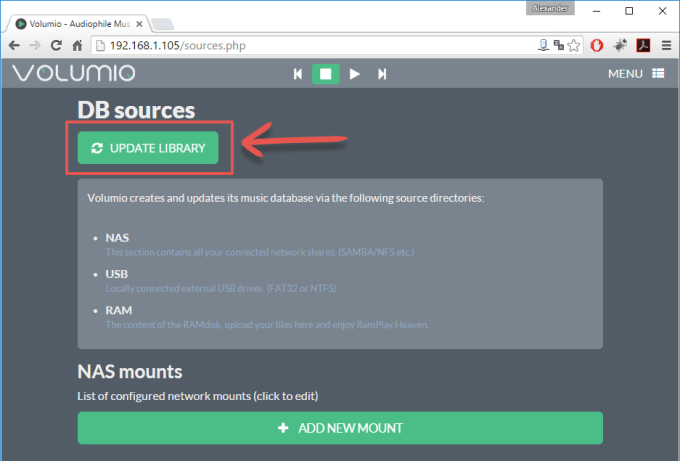The image size is (680, 461).
Task: Open Chrome hamburger menu
Action: pos(667,45)
